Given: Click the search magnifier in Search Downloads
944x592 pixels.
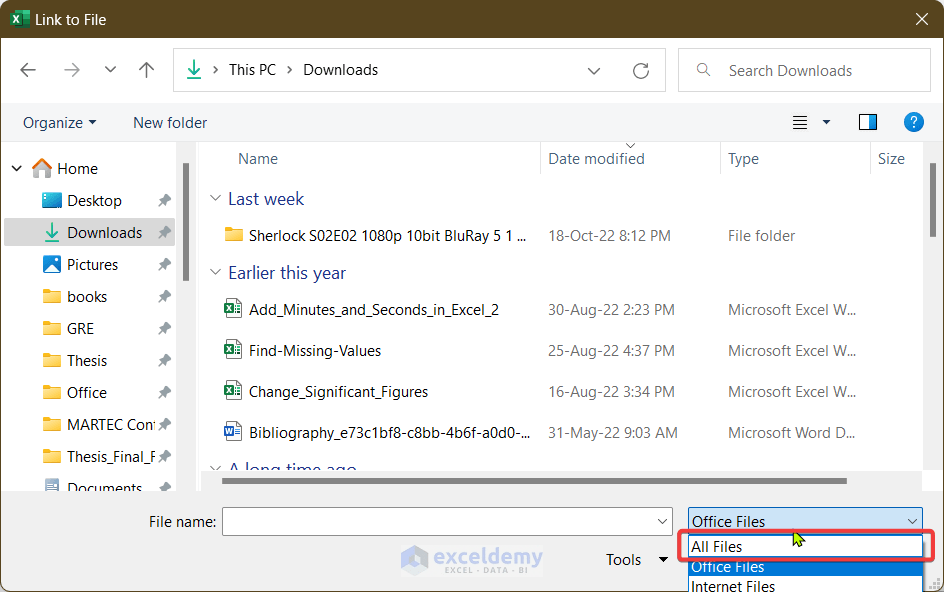Looking at the screenshot, I should pyautogui.click(x=703, y=70).
